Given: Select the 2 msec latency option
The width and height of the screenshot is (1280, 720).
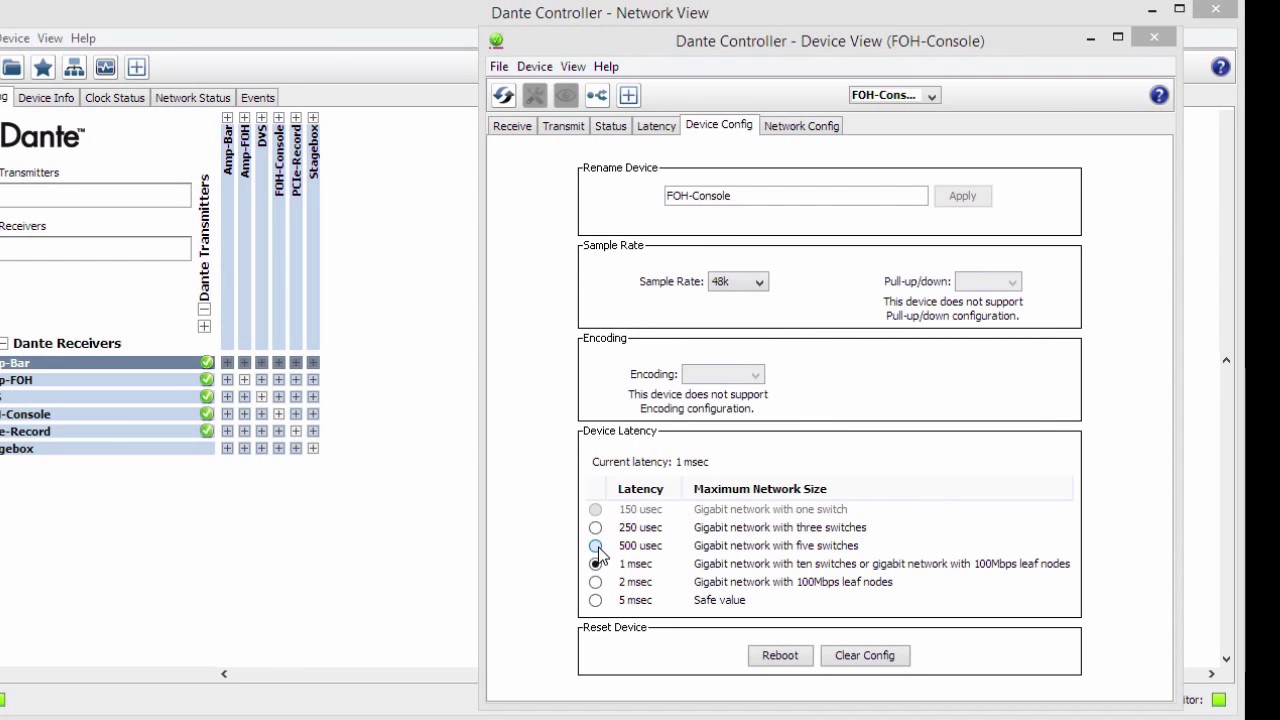Looking at the screenshot, I should 595,581.
